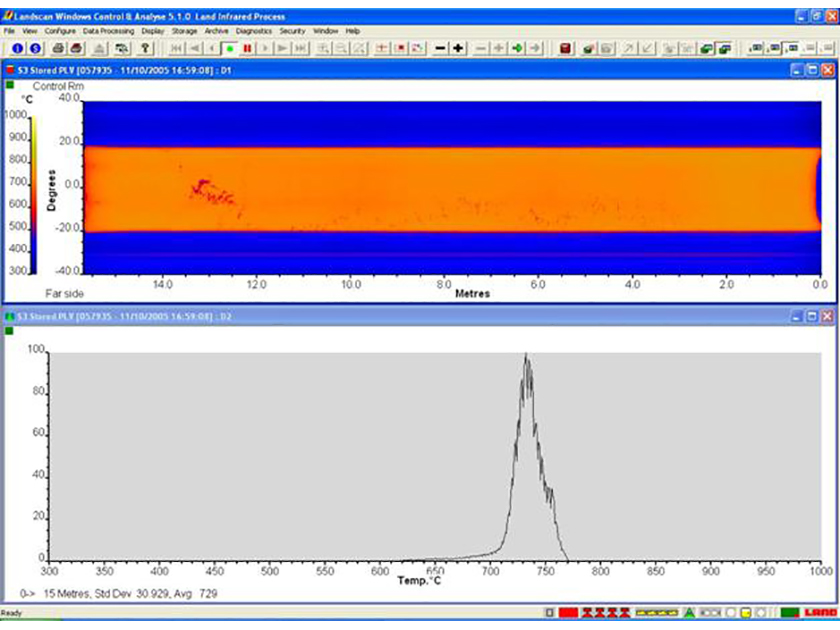Click the black plus icon in toolbar
Image resolution: width=840 pixels, height=630 pixels.
coord(458,48)
